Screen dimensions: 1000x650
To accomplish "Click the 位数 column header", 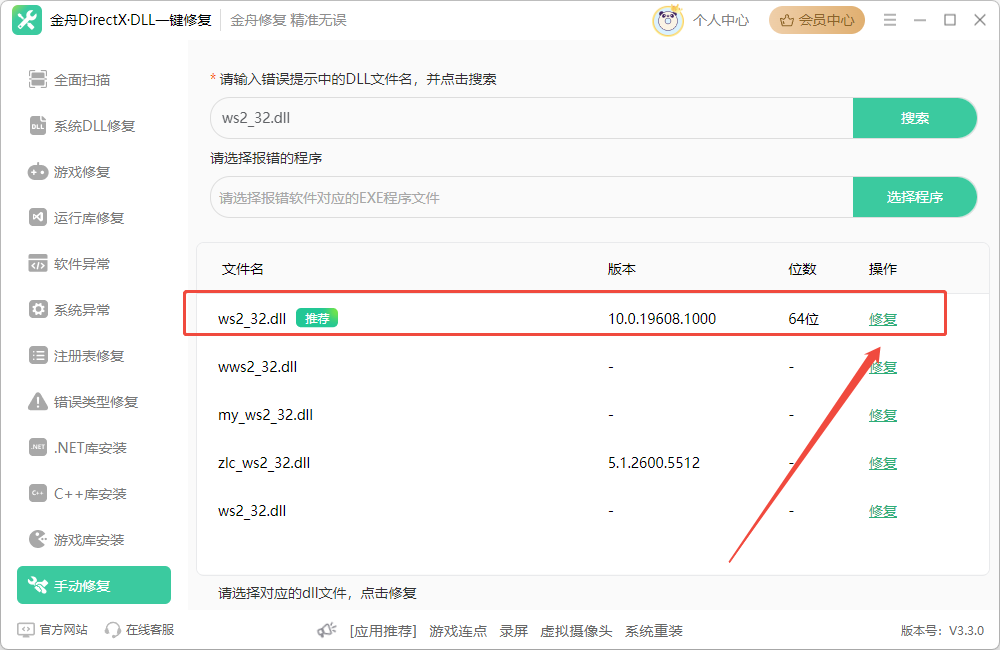I will pos(802,269).
